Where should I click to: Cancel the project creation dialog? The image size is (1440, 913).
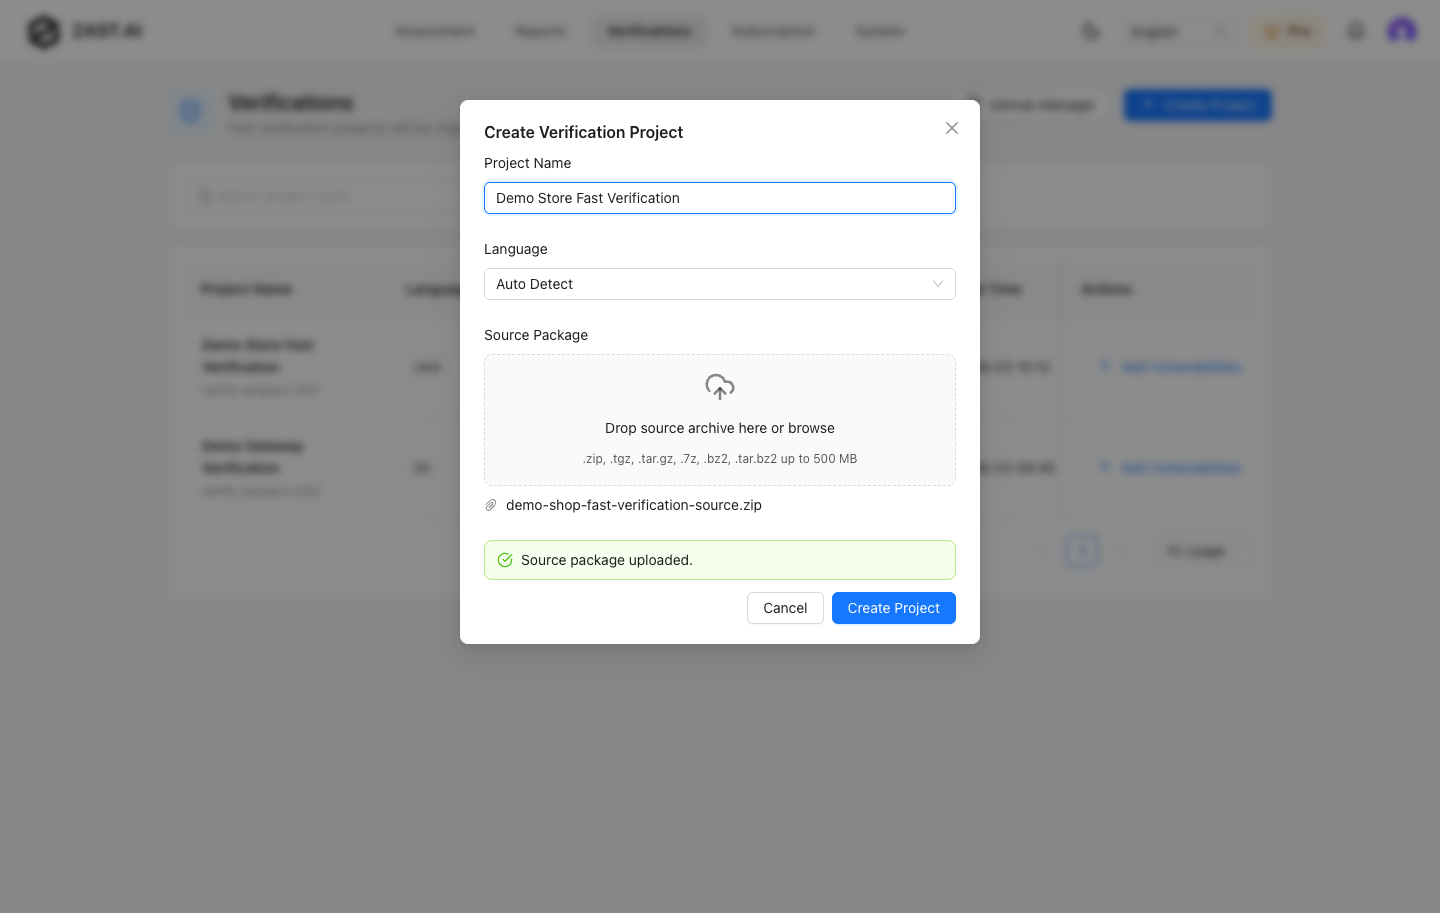pyautogui.click(x=785, y=608)
